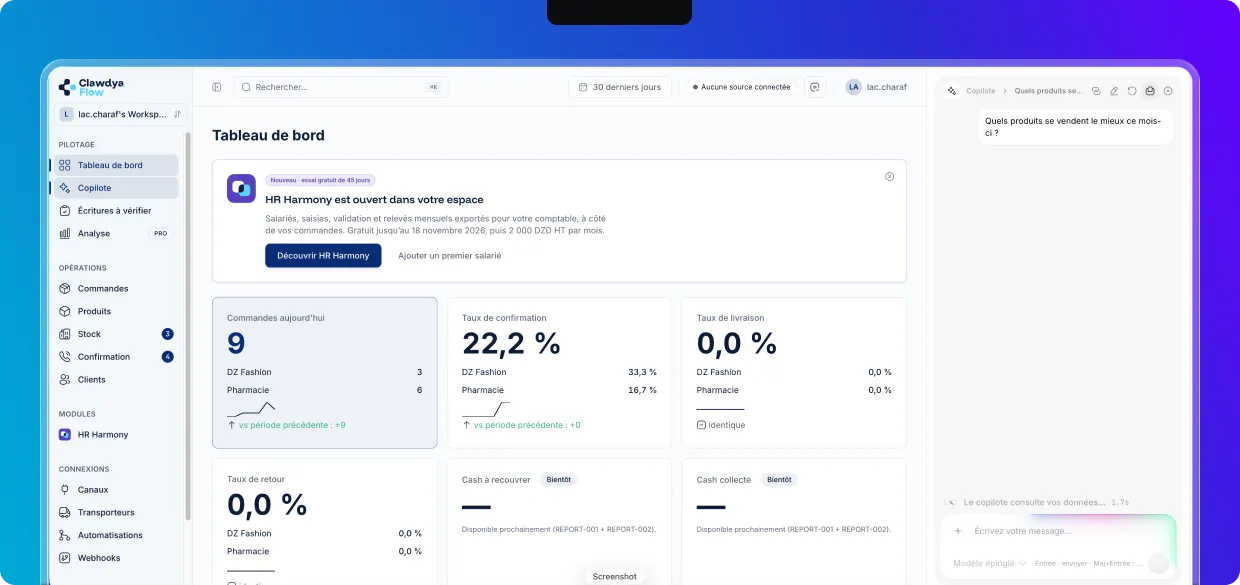Click the Cash collecté Bientôt badge

(779, 480)
